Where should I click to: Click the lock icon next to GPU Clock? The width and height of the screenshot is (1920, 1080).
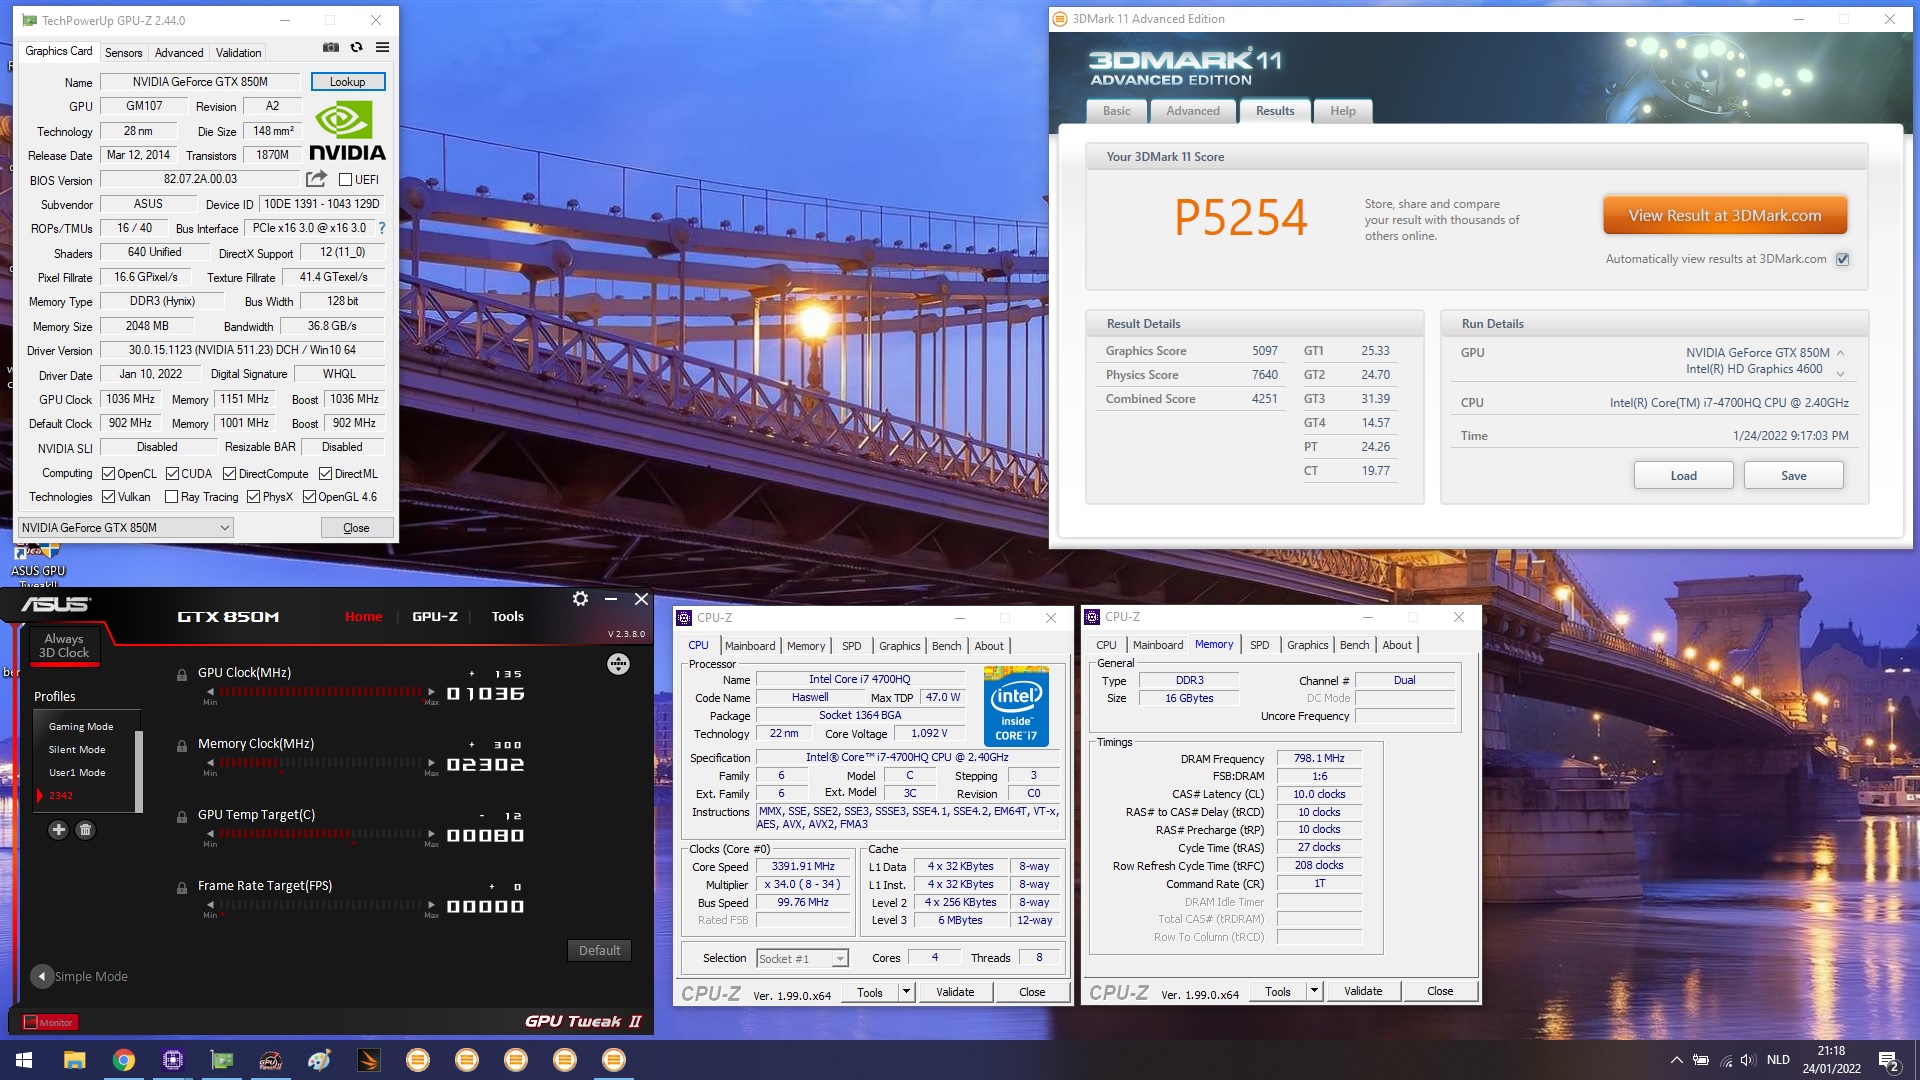click(x=182, y=674)
